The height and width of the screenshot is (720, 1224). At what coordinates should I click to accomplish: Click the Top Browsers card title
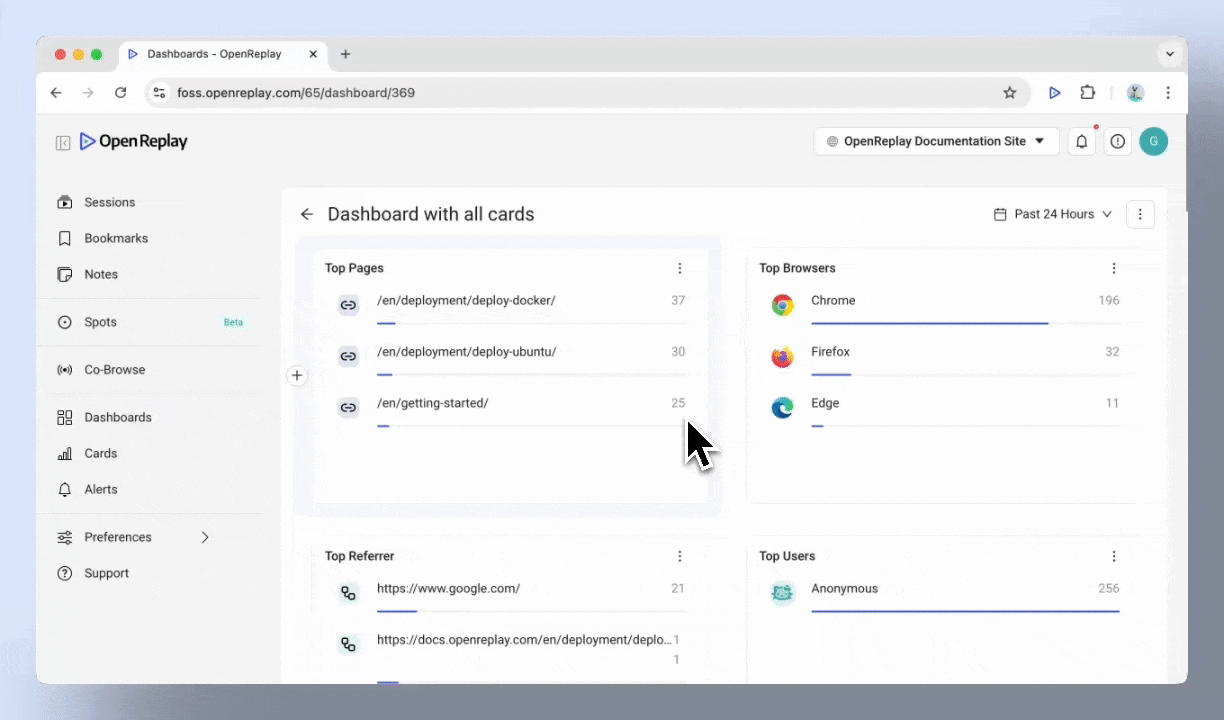797,268
